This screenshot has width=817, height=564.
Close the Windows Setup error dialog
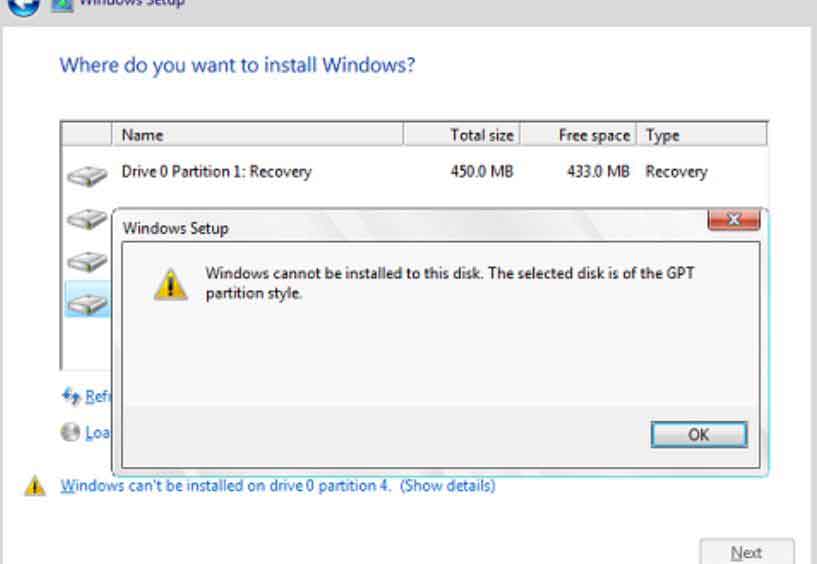(733, 219)
